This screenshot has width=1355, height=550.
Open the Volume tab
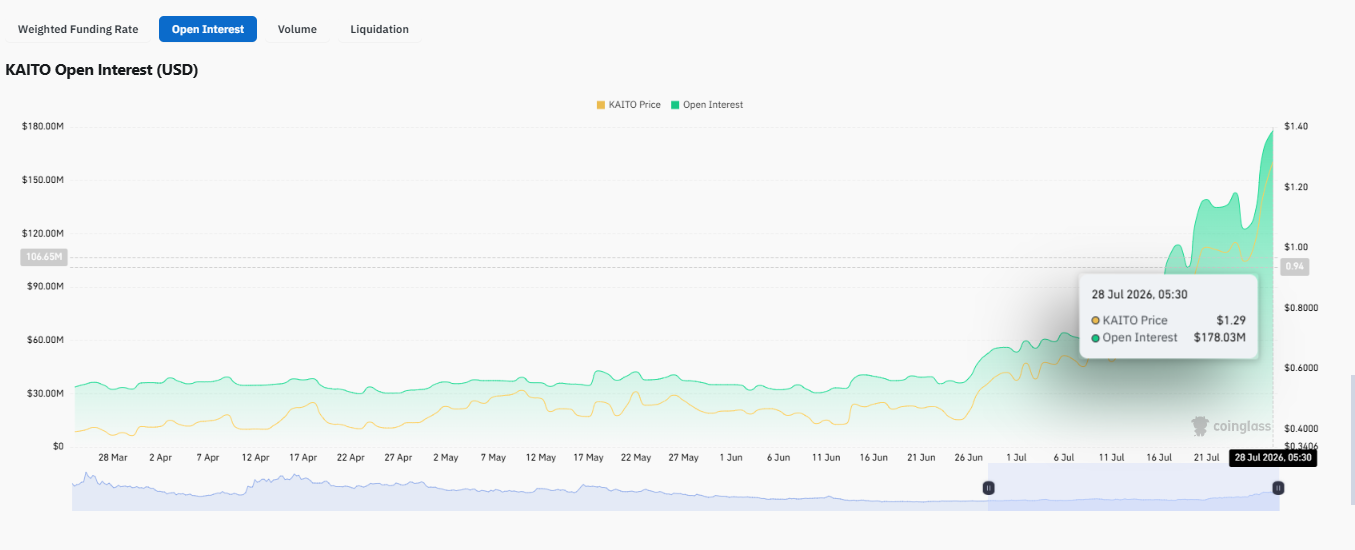tap(297, 29)
